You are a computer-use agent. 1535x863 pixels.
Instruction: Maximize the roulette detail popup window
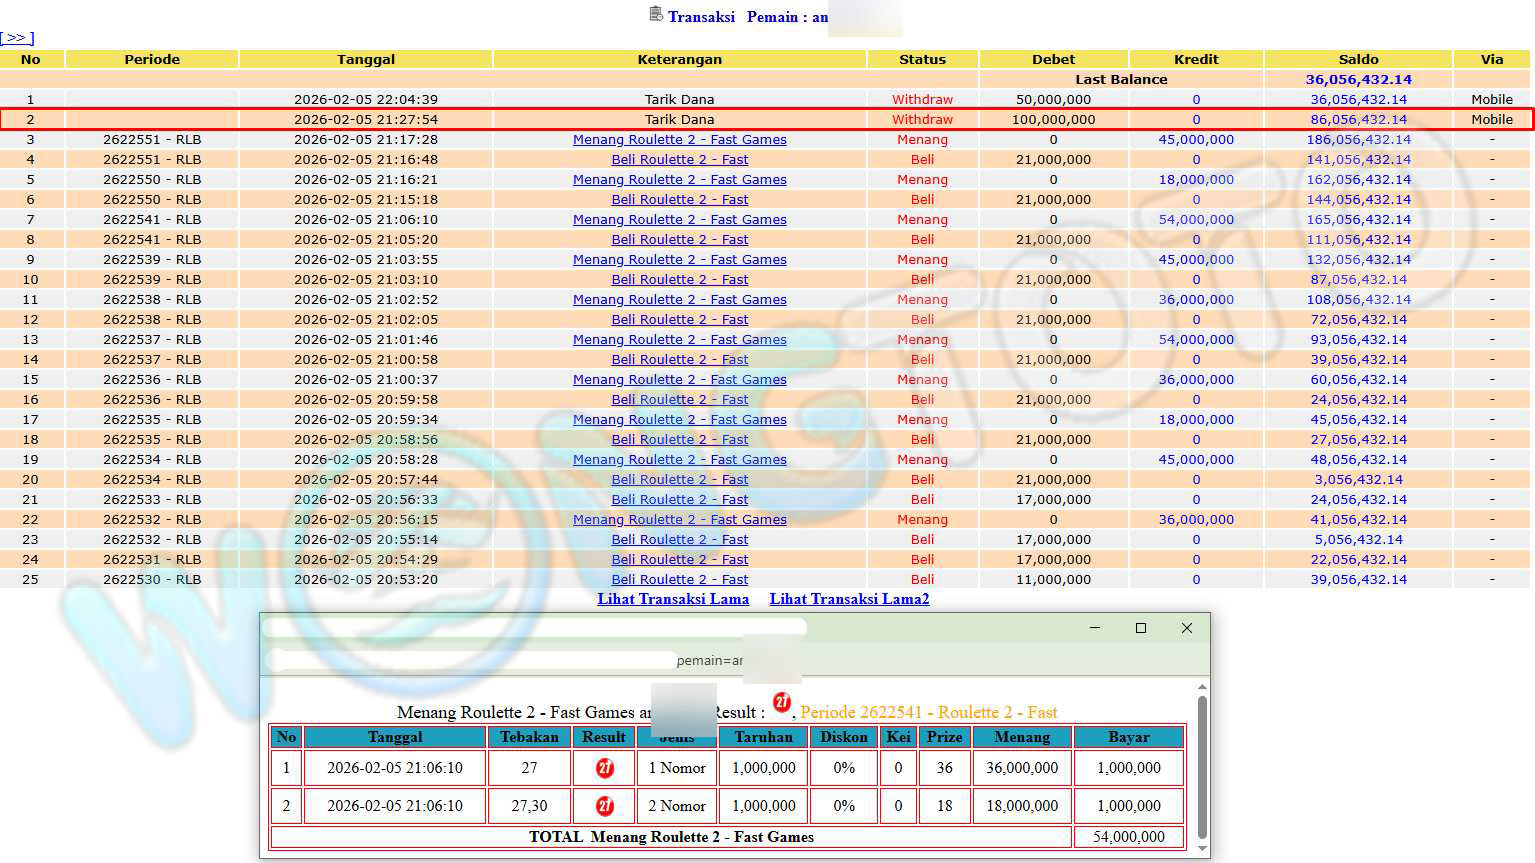(1140, 628)
